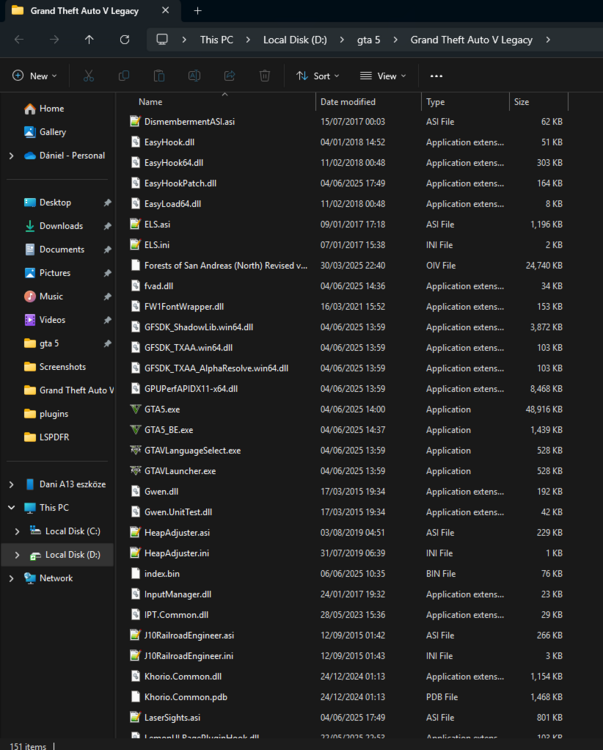This screenshot has width=603, height=750.
Task: Navigate to gta 5 breadcrumb
Action: [369, 40]
